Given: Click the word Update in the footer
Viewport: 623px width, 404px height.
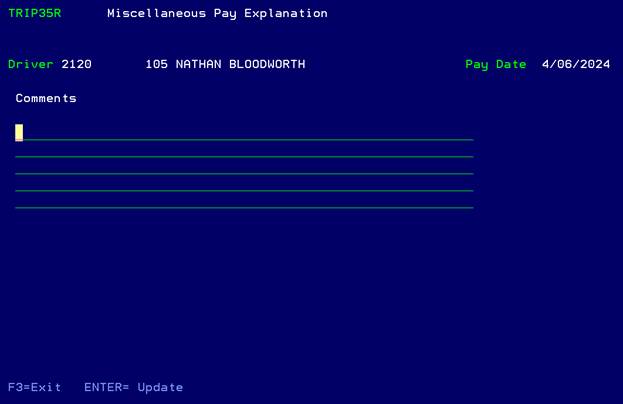Looking at the screenshot, I should (160, 387).
